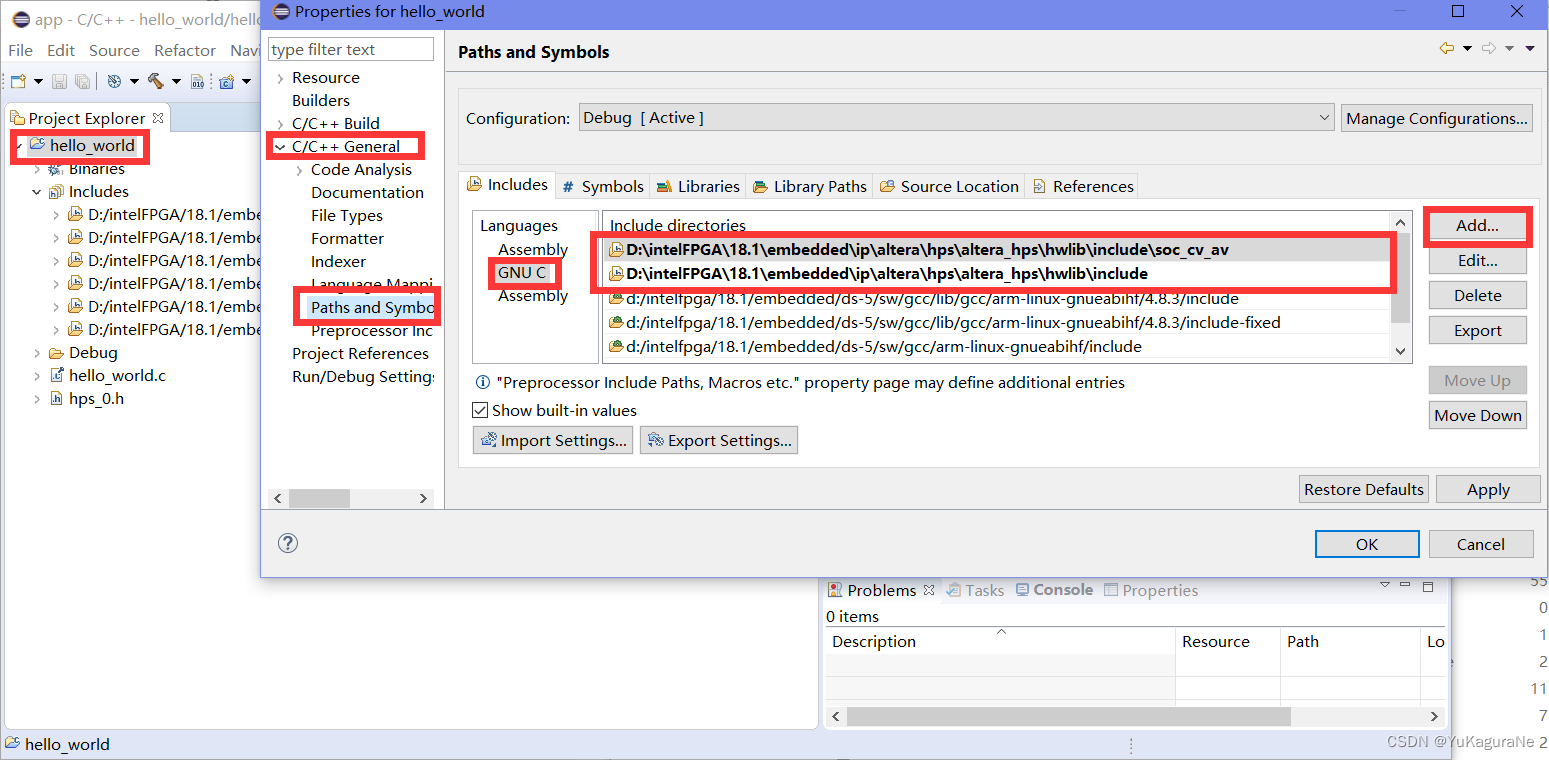Viewport: 1549px width, 760px height.
Task: Open the dialog view menu dropdown arrow
Action: click(x=1530, y=48)
